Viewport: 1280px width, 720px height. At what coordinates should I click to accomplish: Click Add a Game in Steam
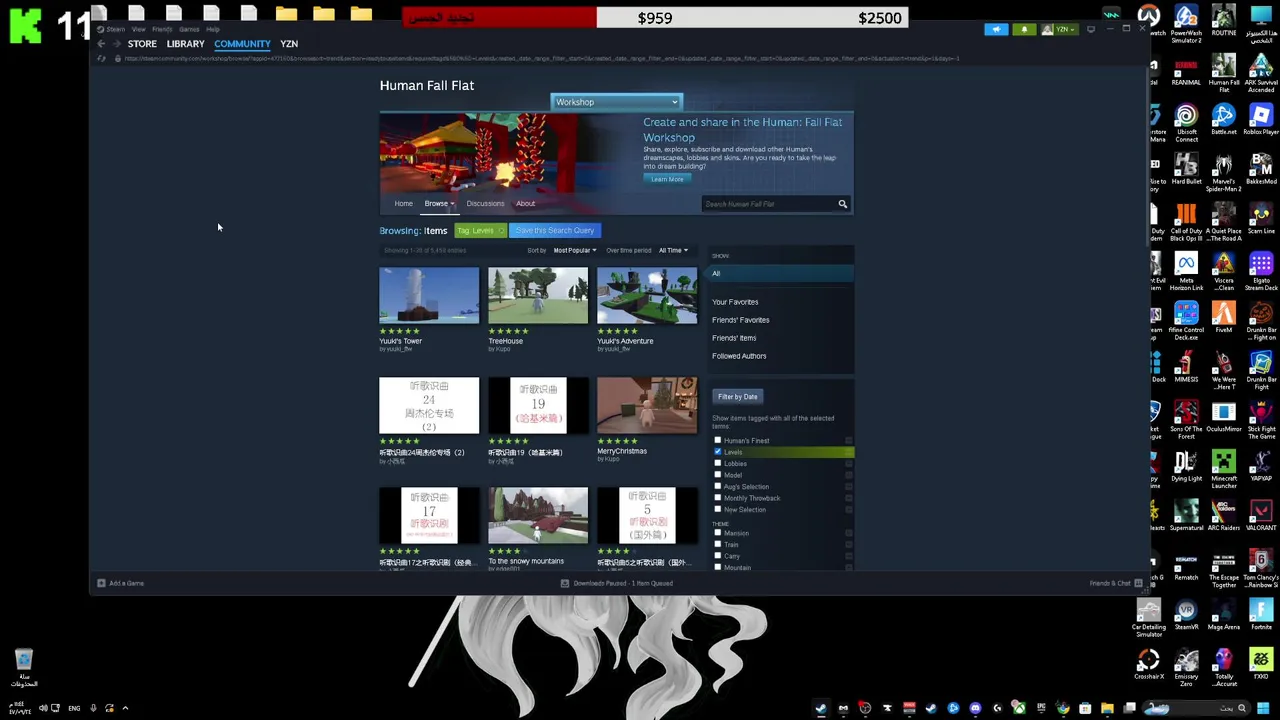(121, 583)
